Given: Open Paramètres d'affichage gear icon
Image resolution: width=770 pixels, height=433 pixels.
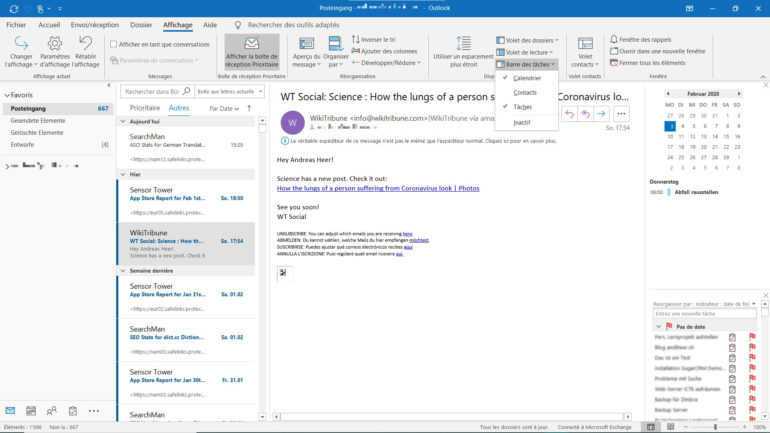Looking at the screenshot, I should [55, 43].
